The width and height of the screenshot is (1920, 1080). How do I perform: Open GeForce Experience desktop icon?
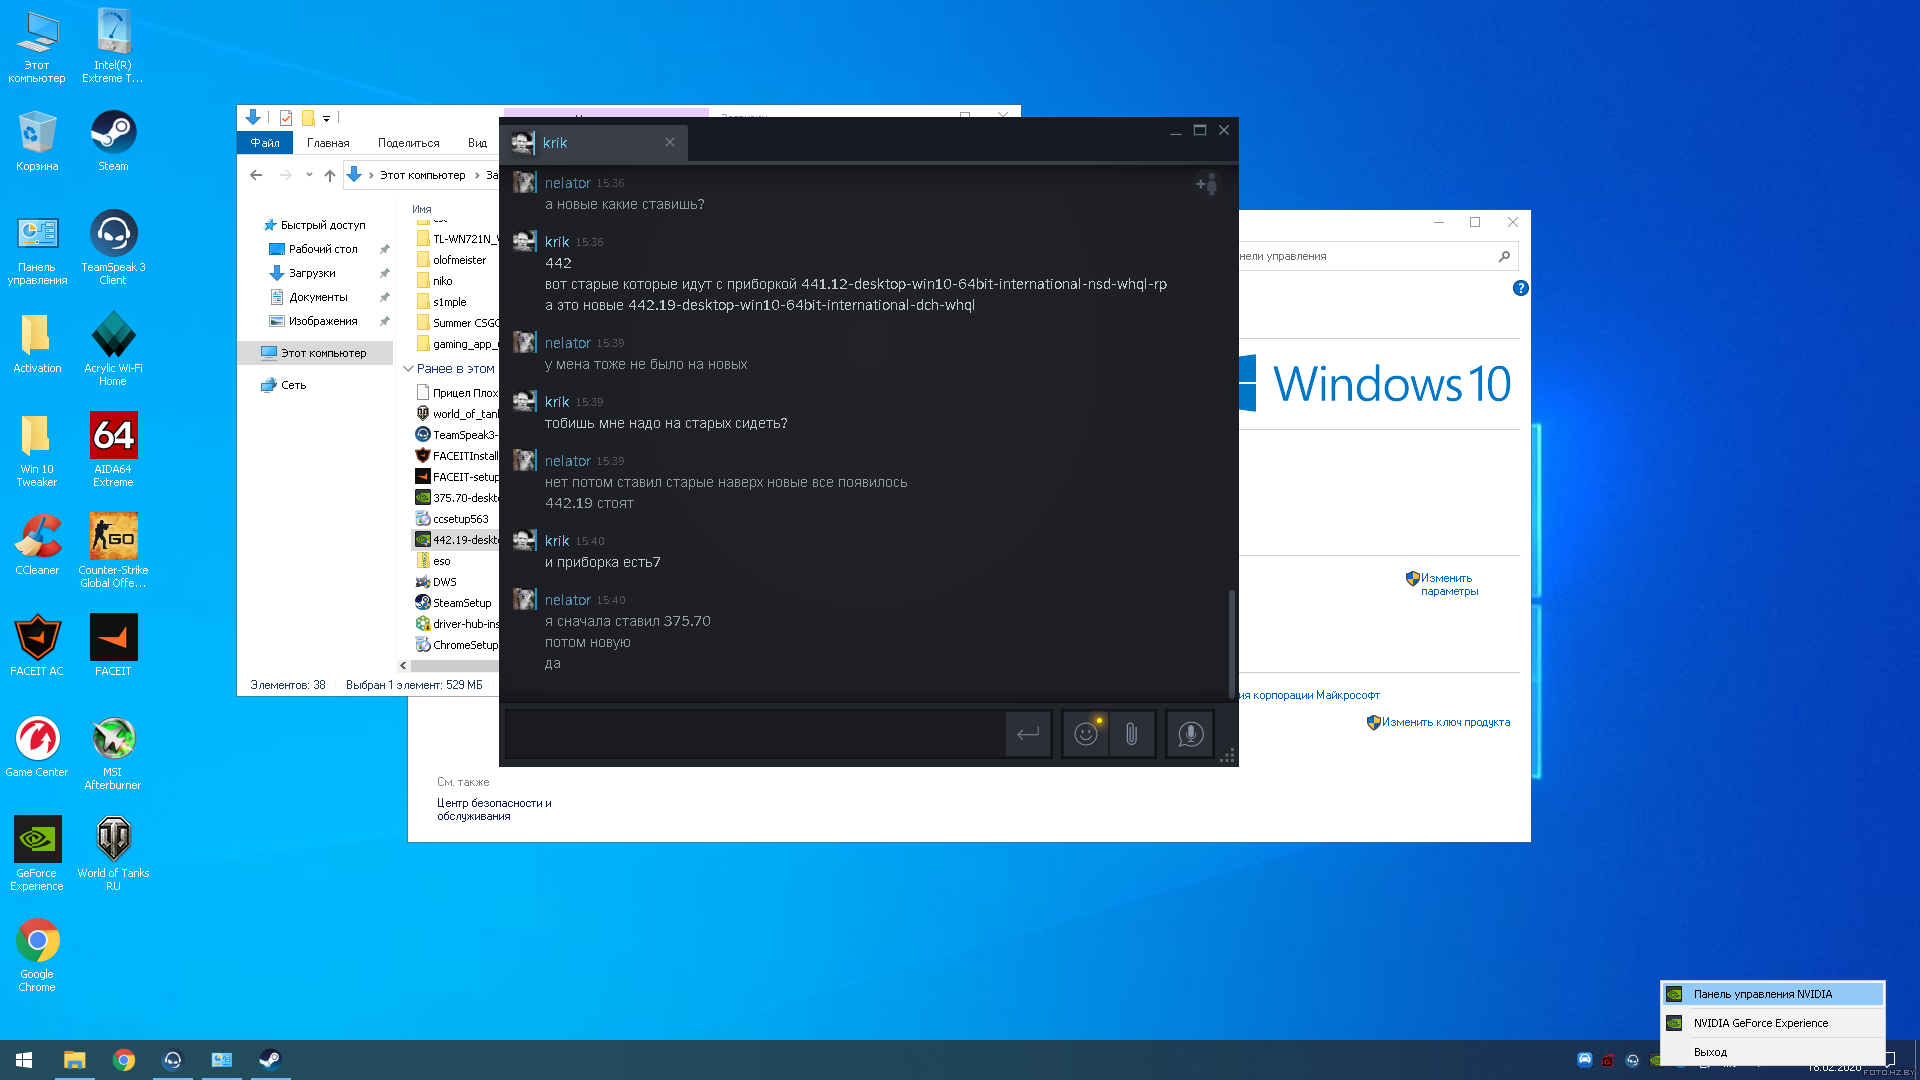point(37,853)
